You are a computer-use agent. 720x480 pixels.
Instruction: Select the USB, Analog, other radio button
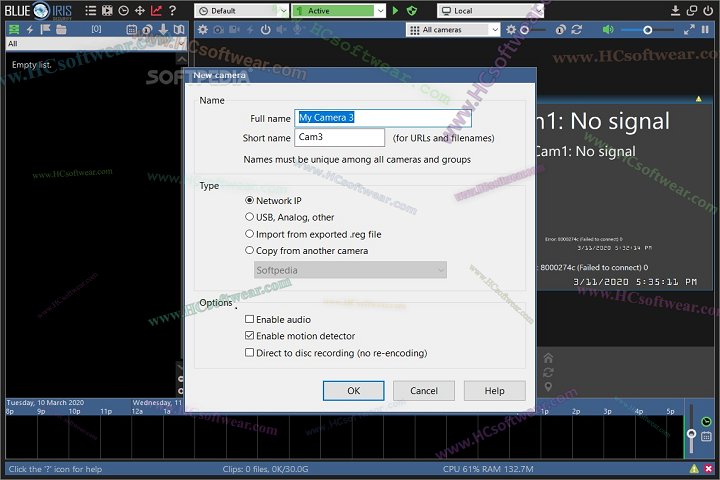(x=250, y=217)
